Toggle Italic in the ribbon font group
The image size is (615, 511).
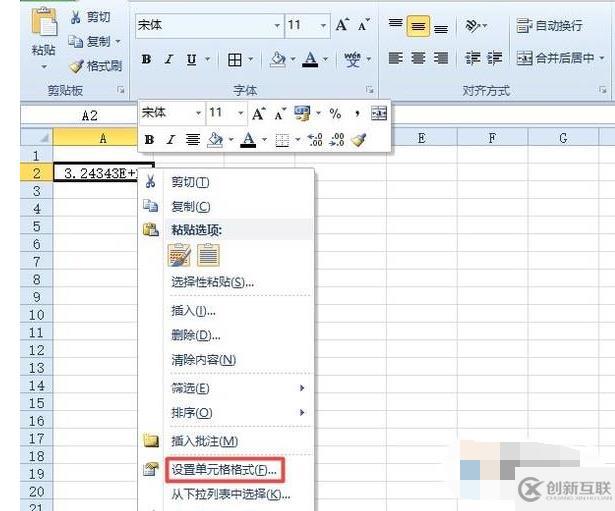point(169,59)
